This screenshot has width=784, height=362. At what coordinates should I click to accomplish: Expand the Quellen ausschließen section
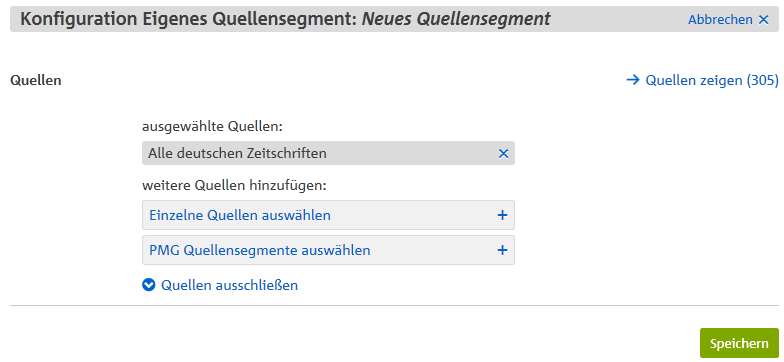tap(229, 285)
